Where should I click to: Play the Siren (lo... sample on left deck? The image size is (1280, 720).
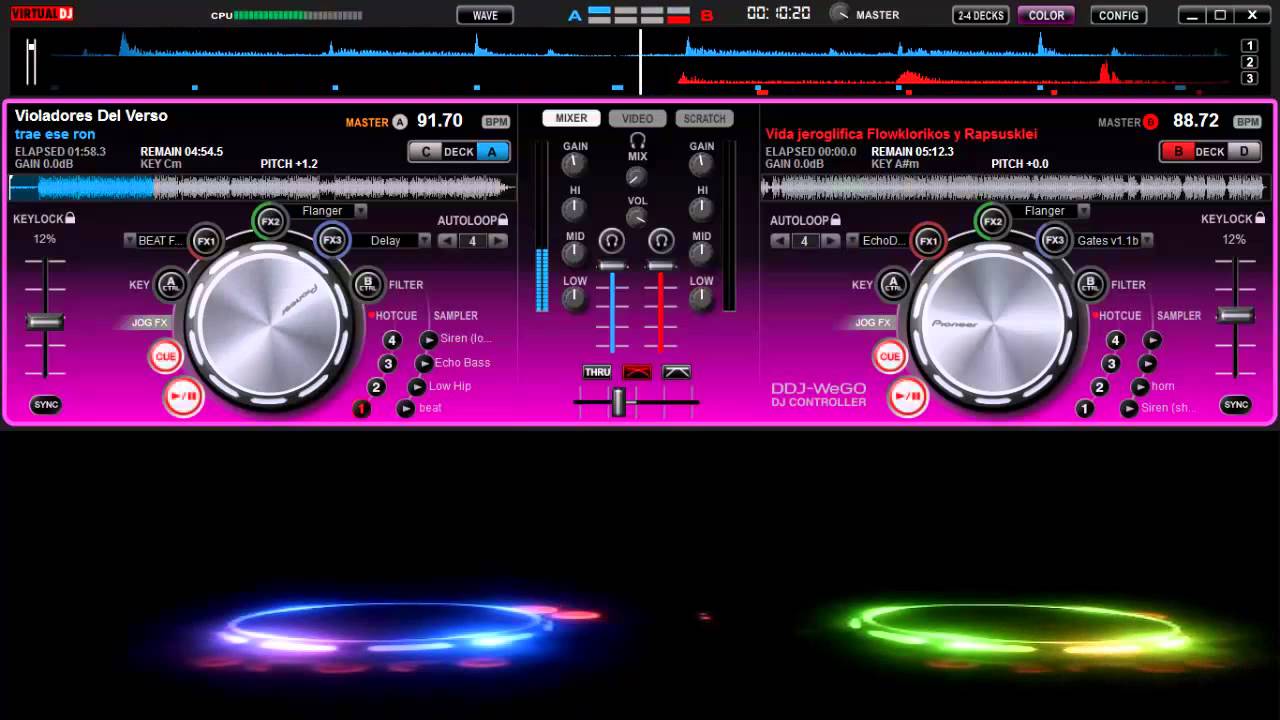(x=429, y=340)
